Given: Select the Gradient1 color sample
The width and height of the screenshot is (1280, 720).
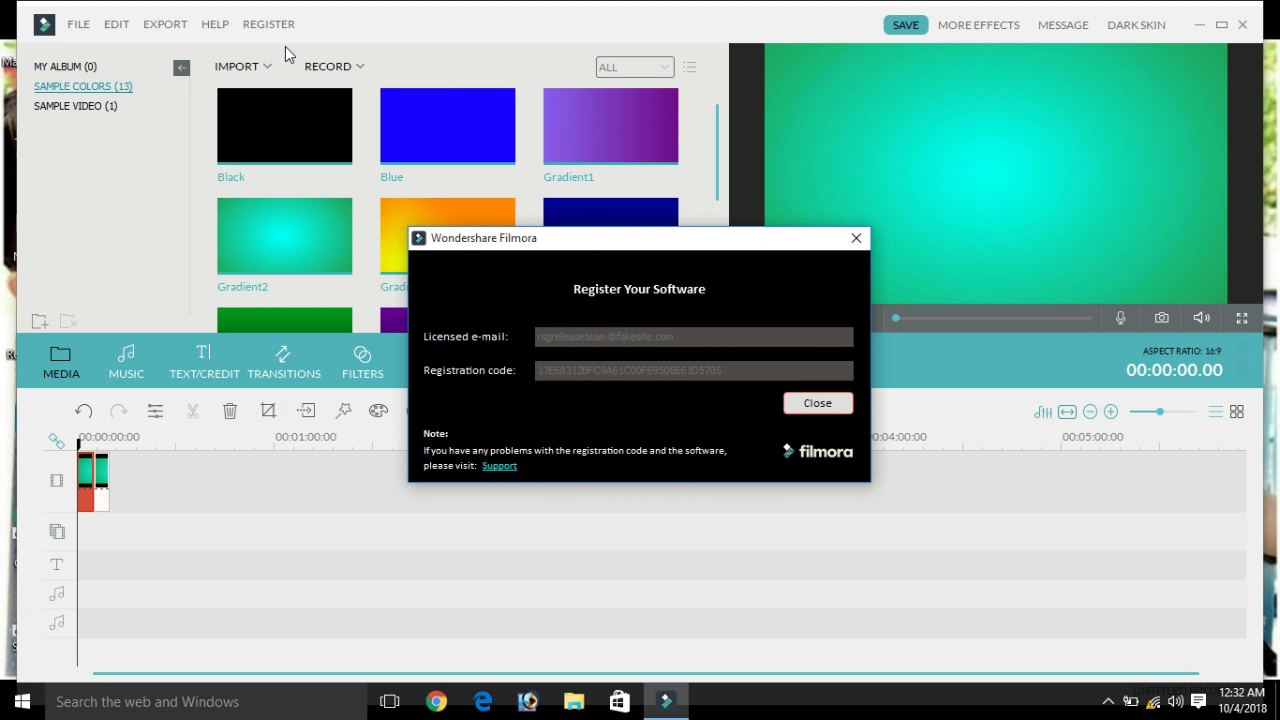Looking at the screenshot, I should coord(611,126).
